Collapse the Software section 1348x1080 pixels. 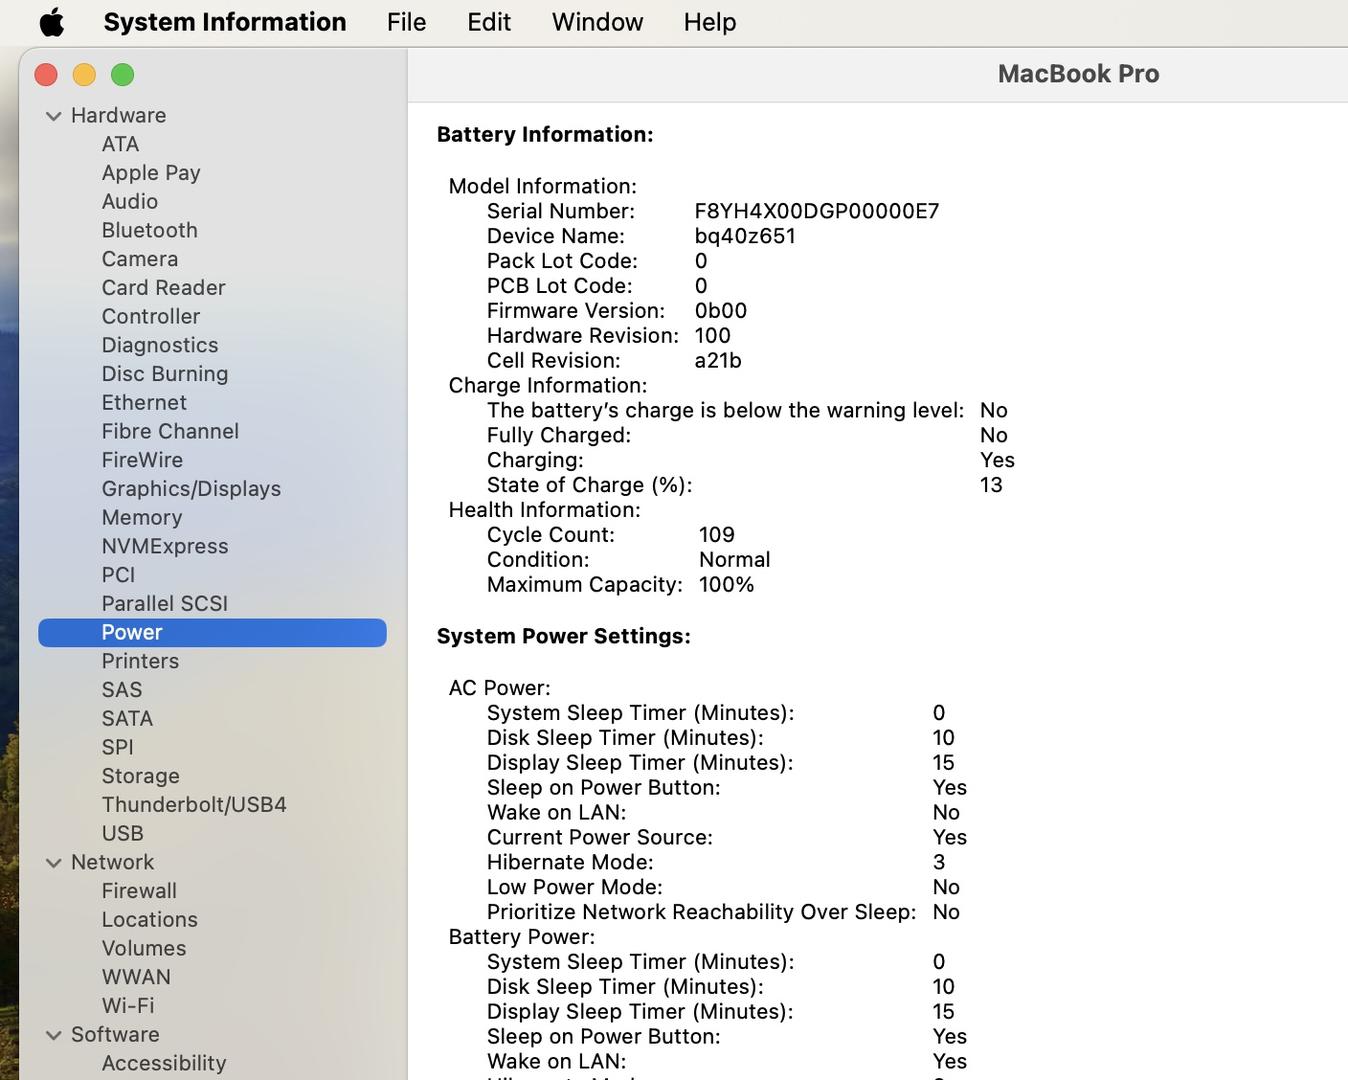(54, 1035)
